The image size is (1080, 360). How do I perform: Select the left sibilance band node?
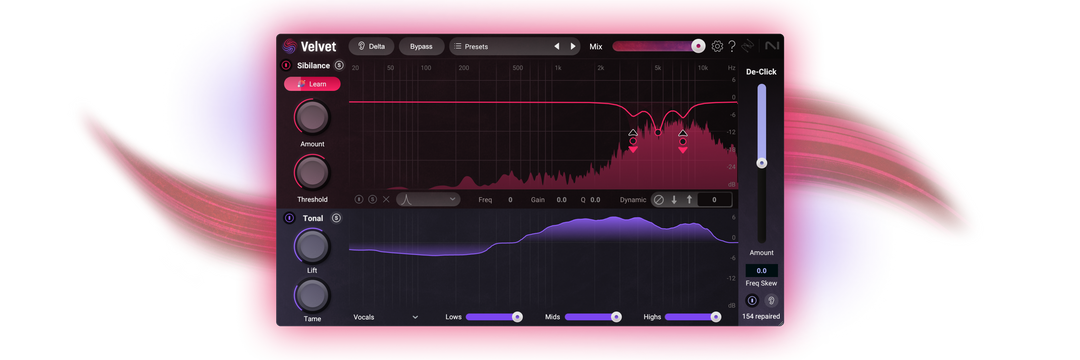pyautogui.click(x=633, y=141)
